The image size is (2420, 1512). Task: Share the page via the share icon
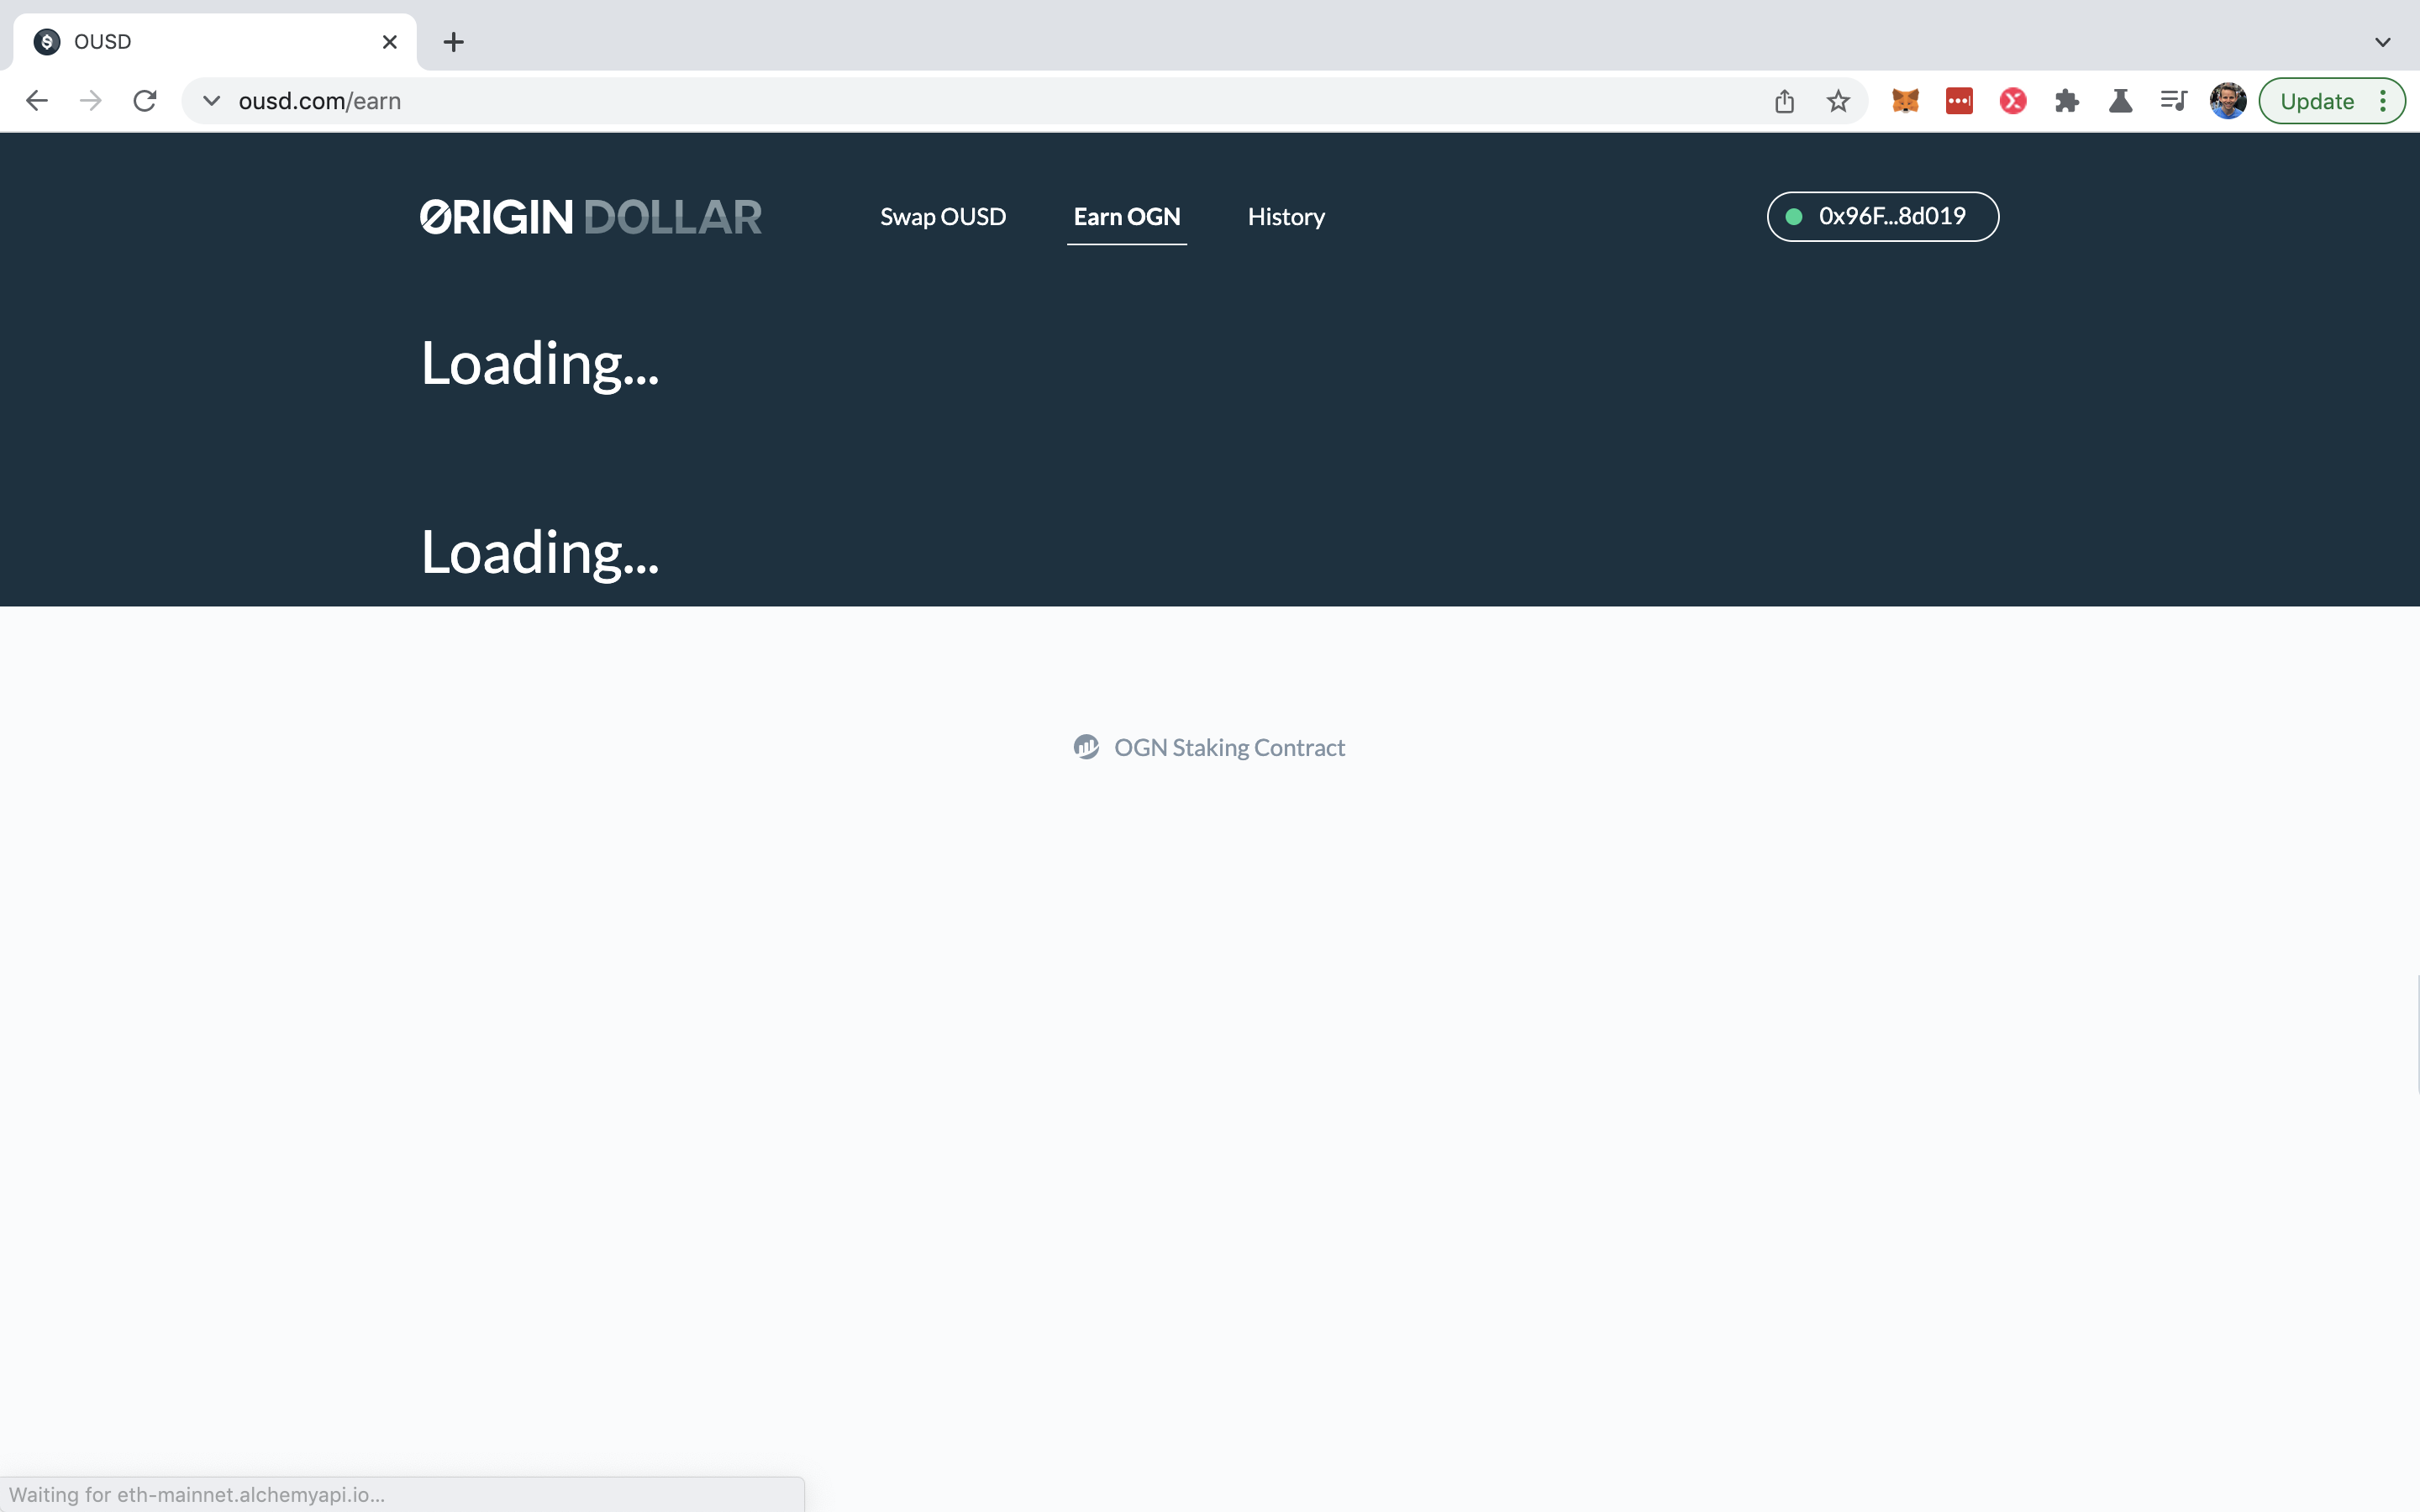(x=1784, y=100)
